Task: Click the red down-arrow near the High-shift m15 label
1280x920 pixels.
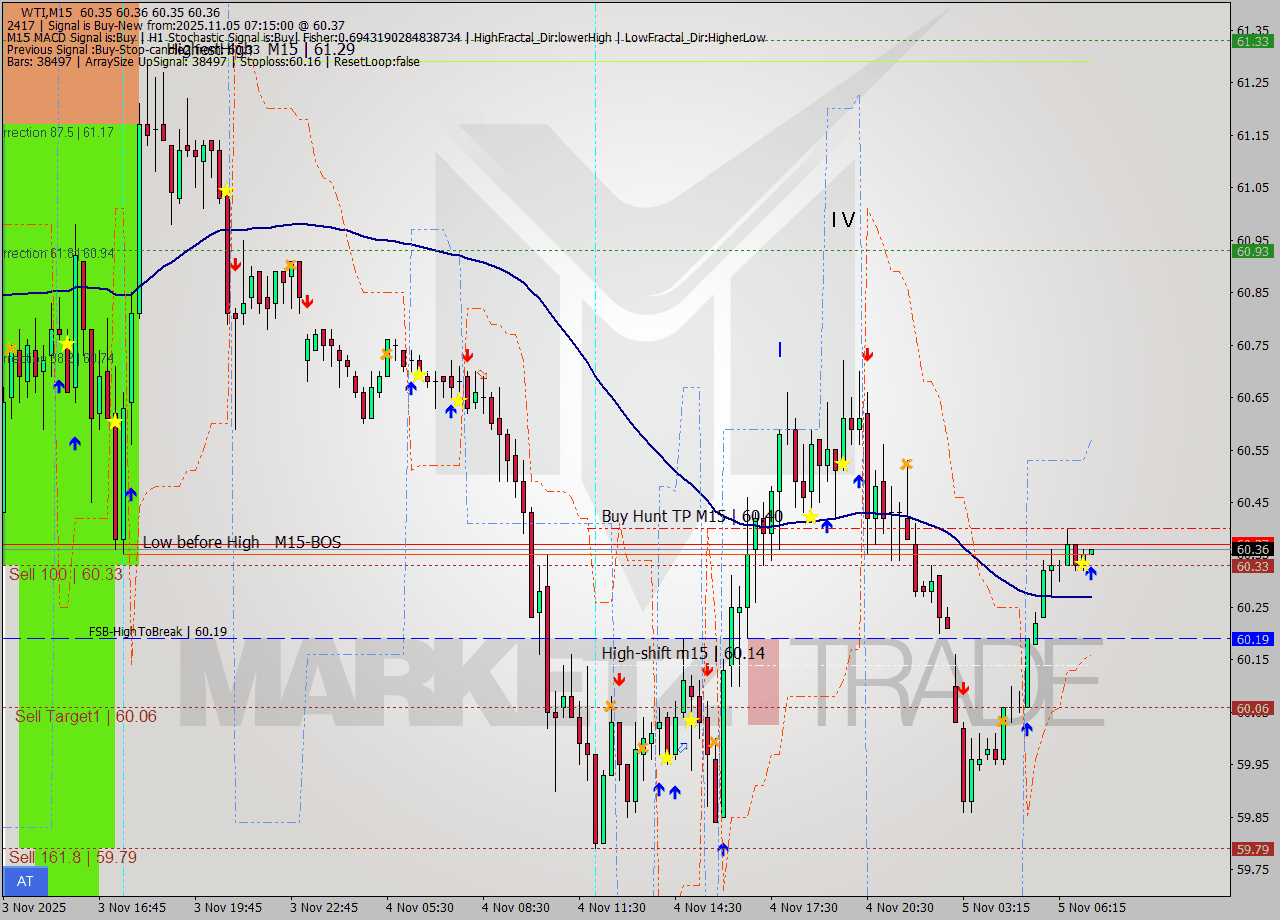Action: click(x=619, y=678)
